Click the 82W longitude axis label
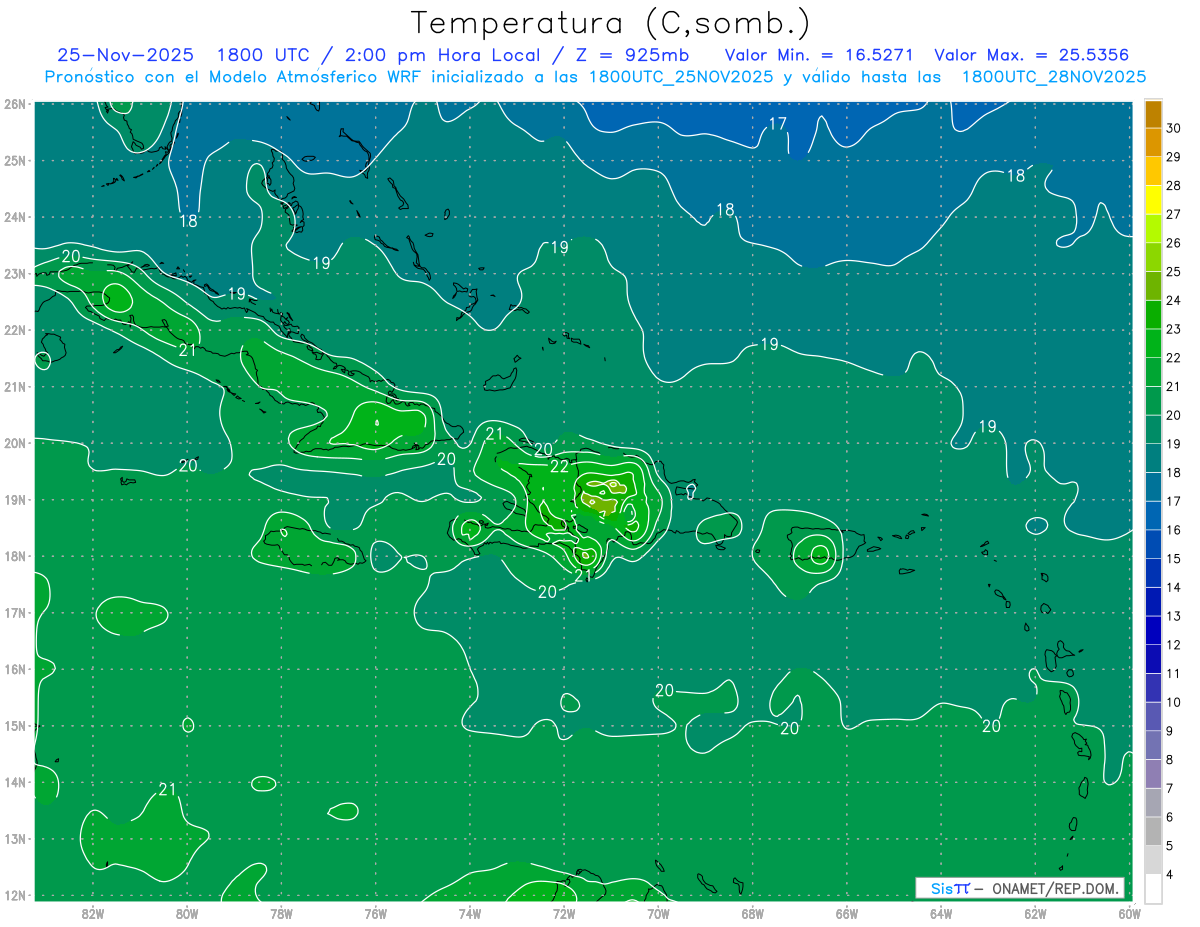 (93, 913)
